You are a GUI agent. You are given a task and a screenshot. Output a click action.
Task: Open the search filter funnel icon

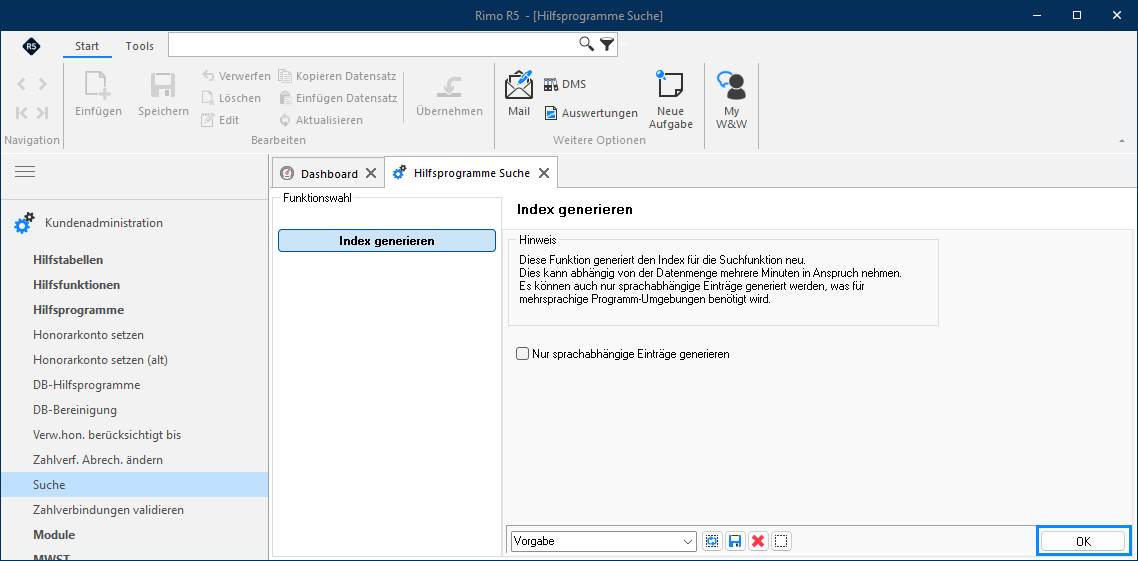pos(607,45)
